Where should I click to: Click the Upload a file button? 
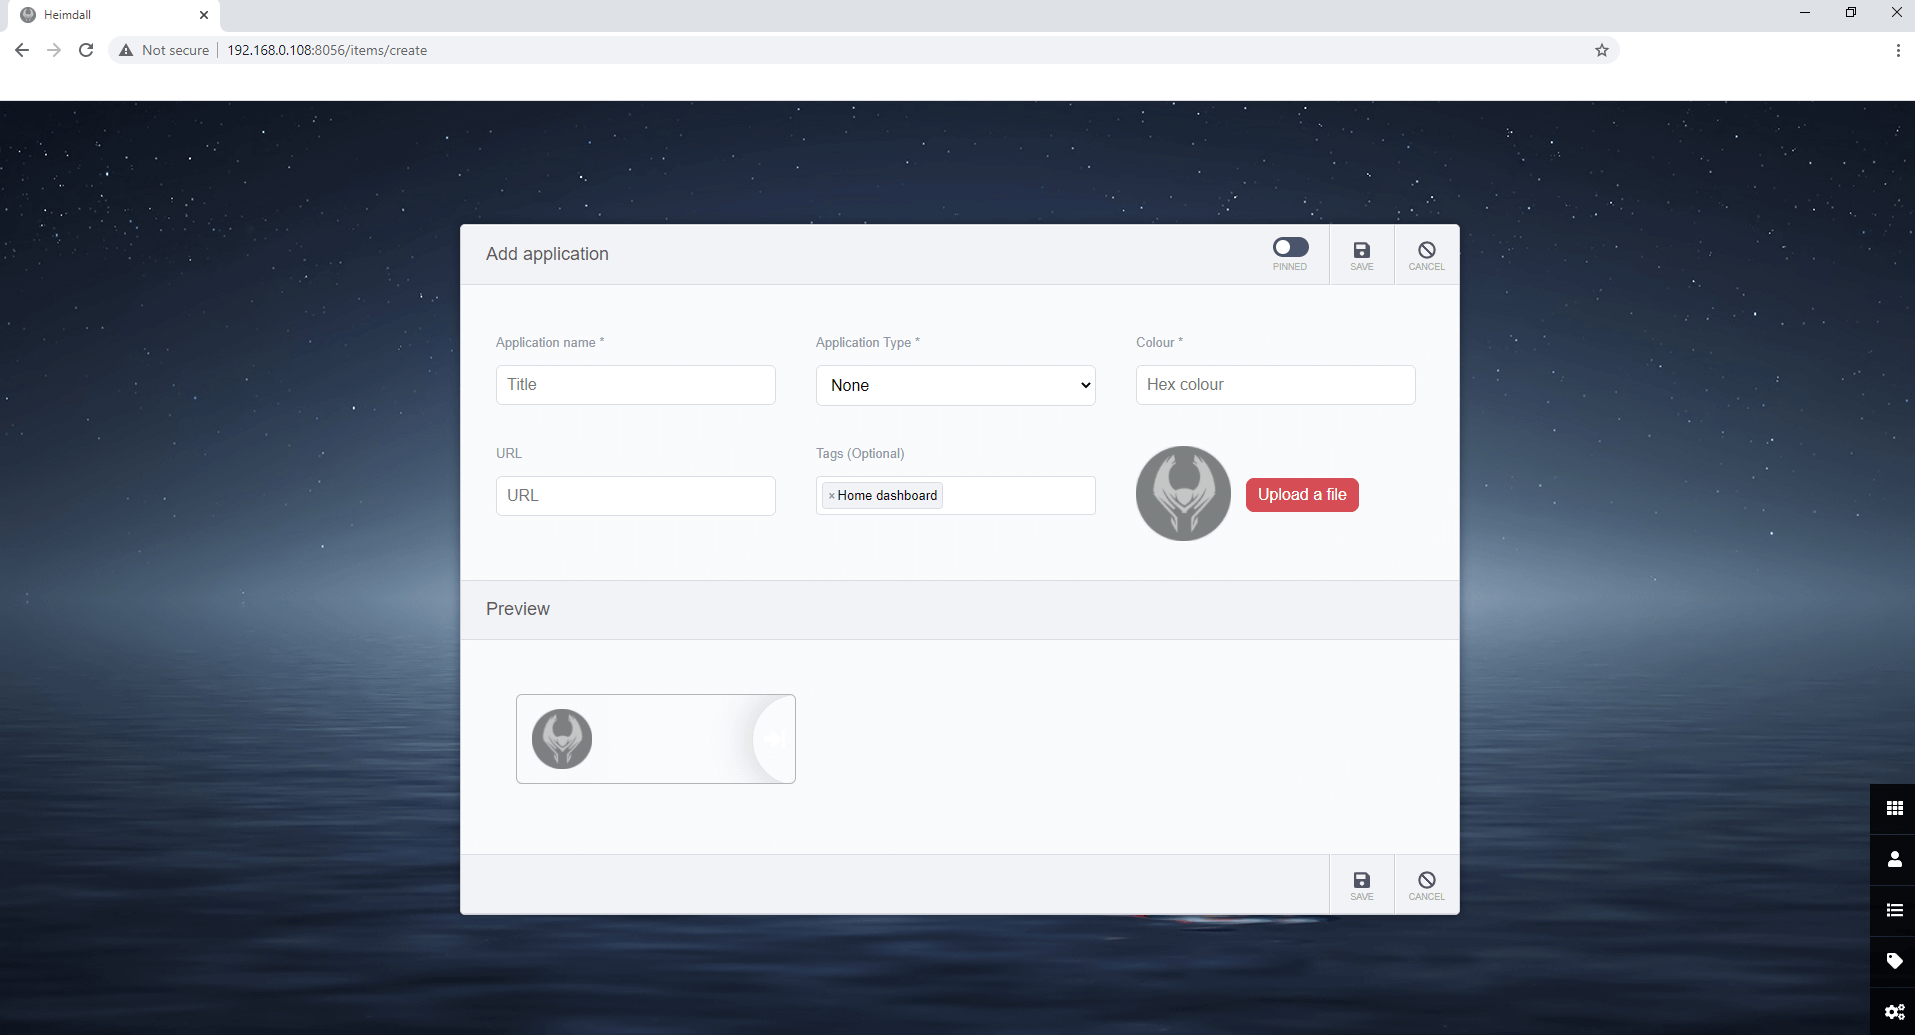pyautogui.click(x=1301, y=495)
